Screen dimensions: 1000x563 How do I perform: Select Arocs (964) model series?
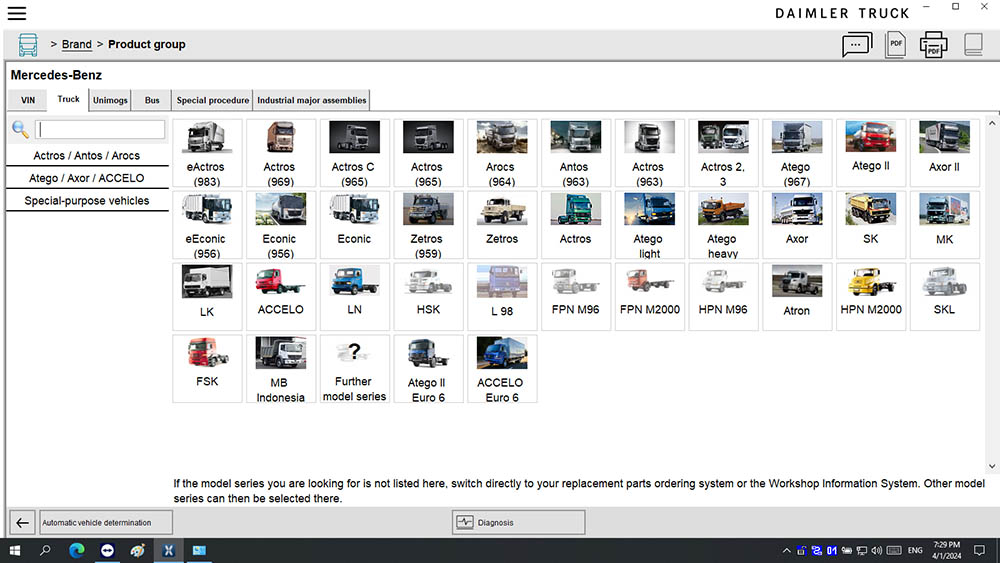[502, 153]
